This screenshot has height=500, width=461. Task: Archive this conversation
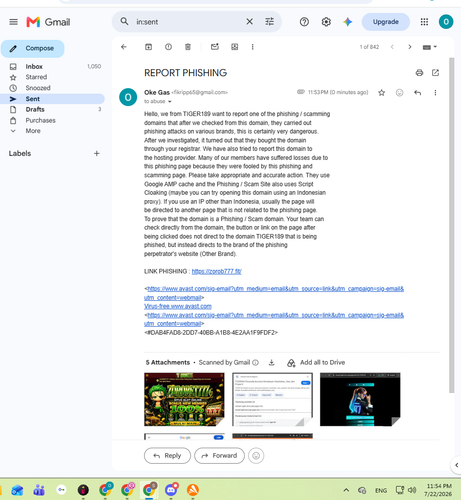click(148, 47)
